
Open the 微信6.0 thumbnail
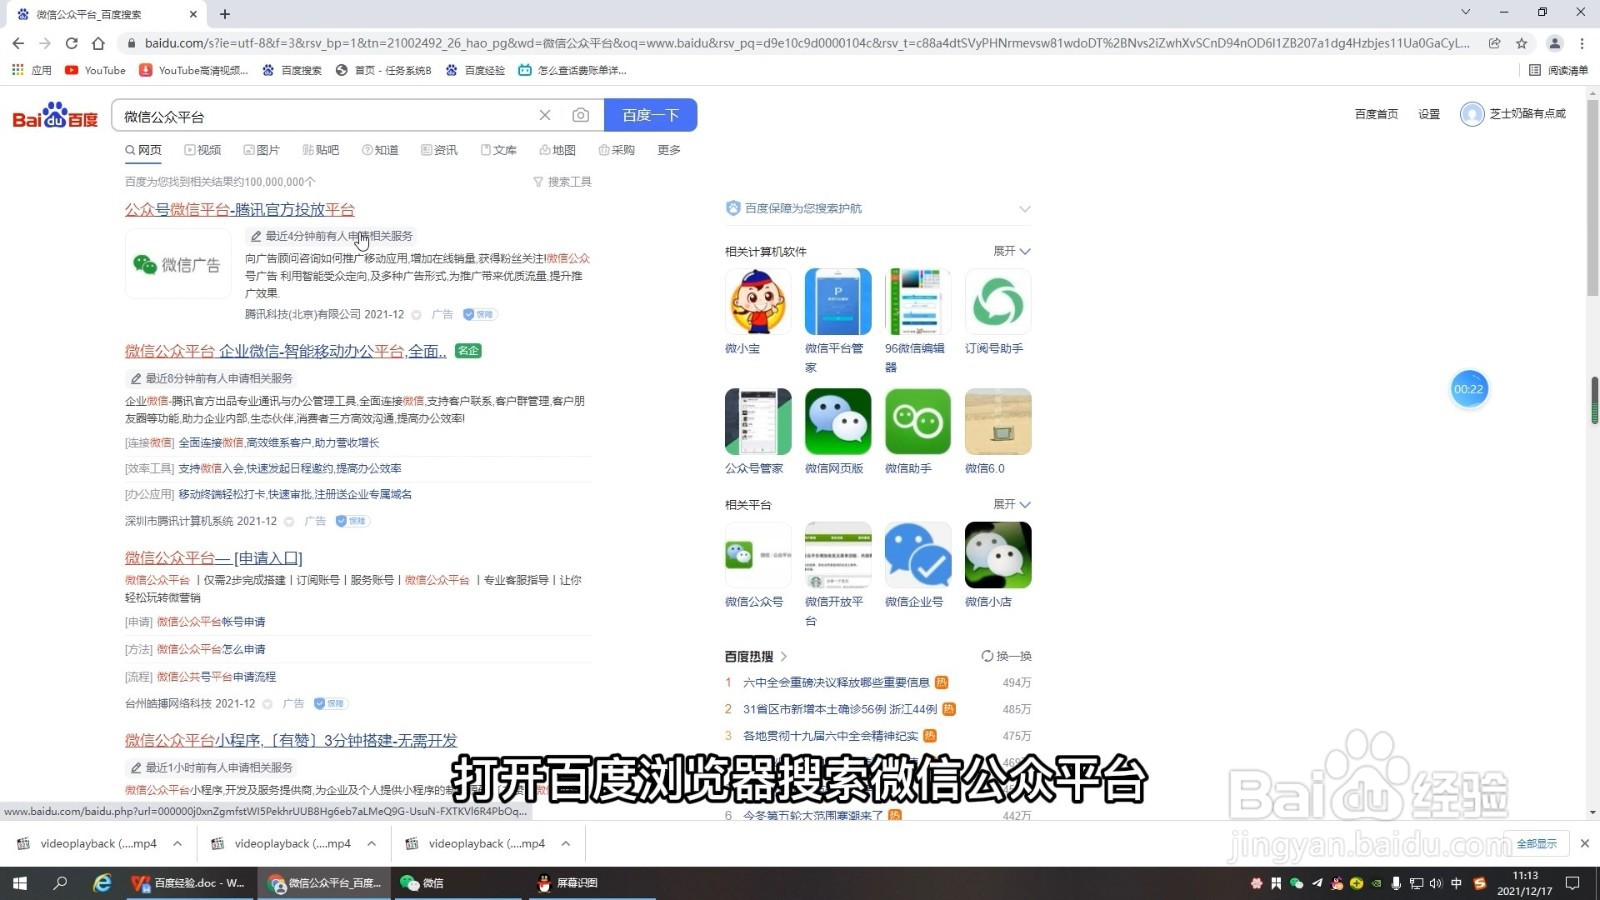998,421
